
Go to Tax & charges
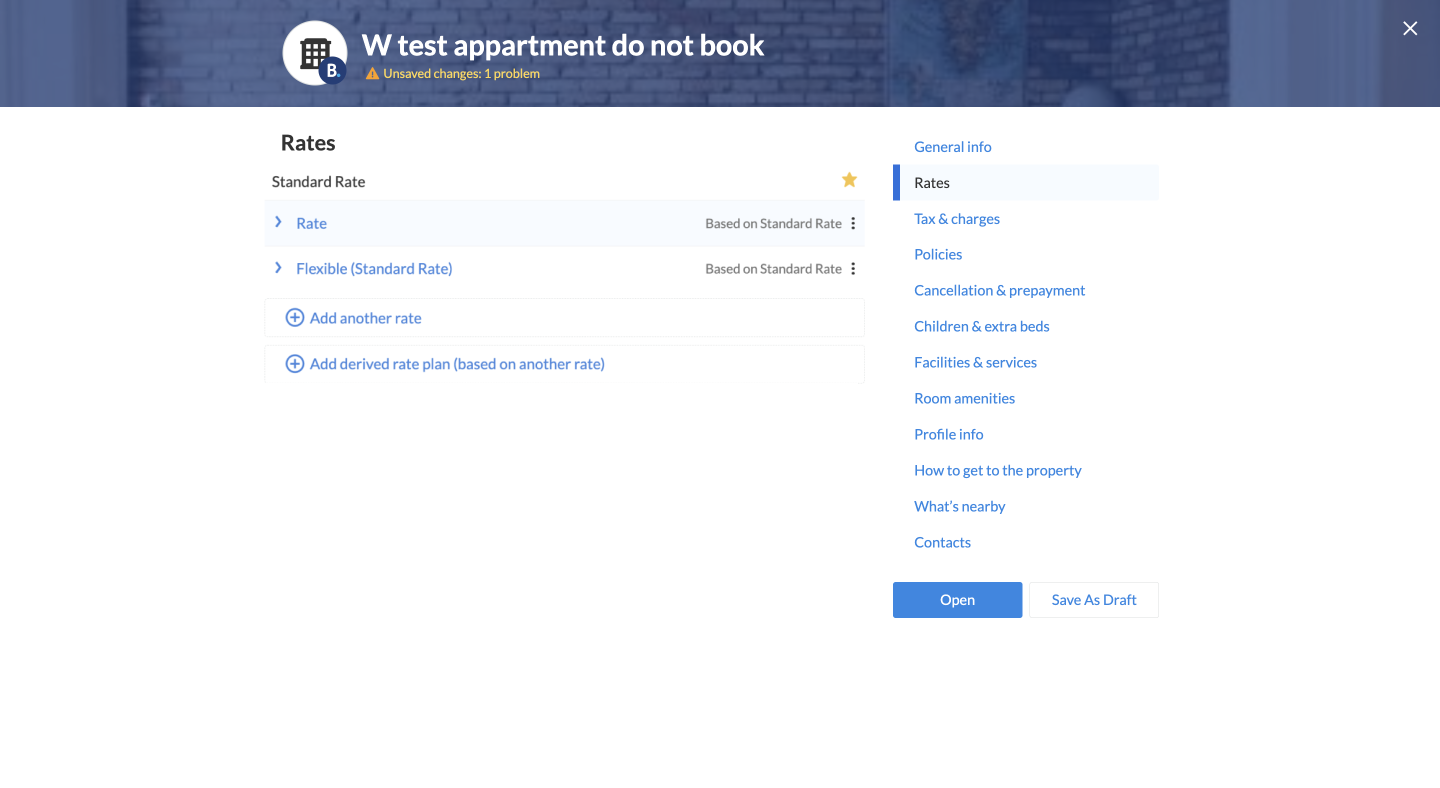957,219
